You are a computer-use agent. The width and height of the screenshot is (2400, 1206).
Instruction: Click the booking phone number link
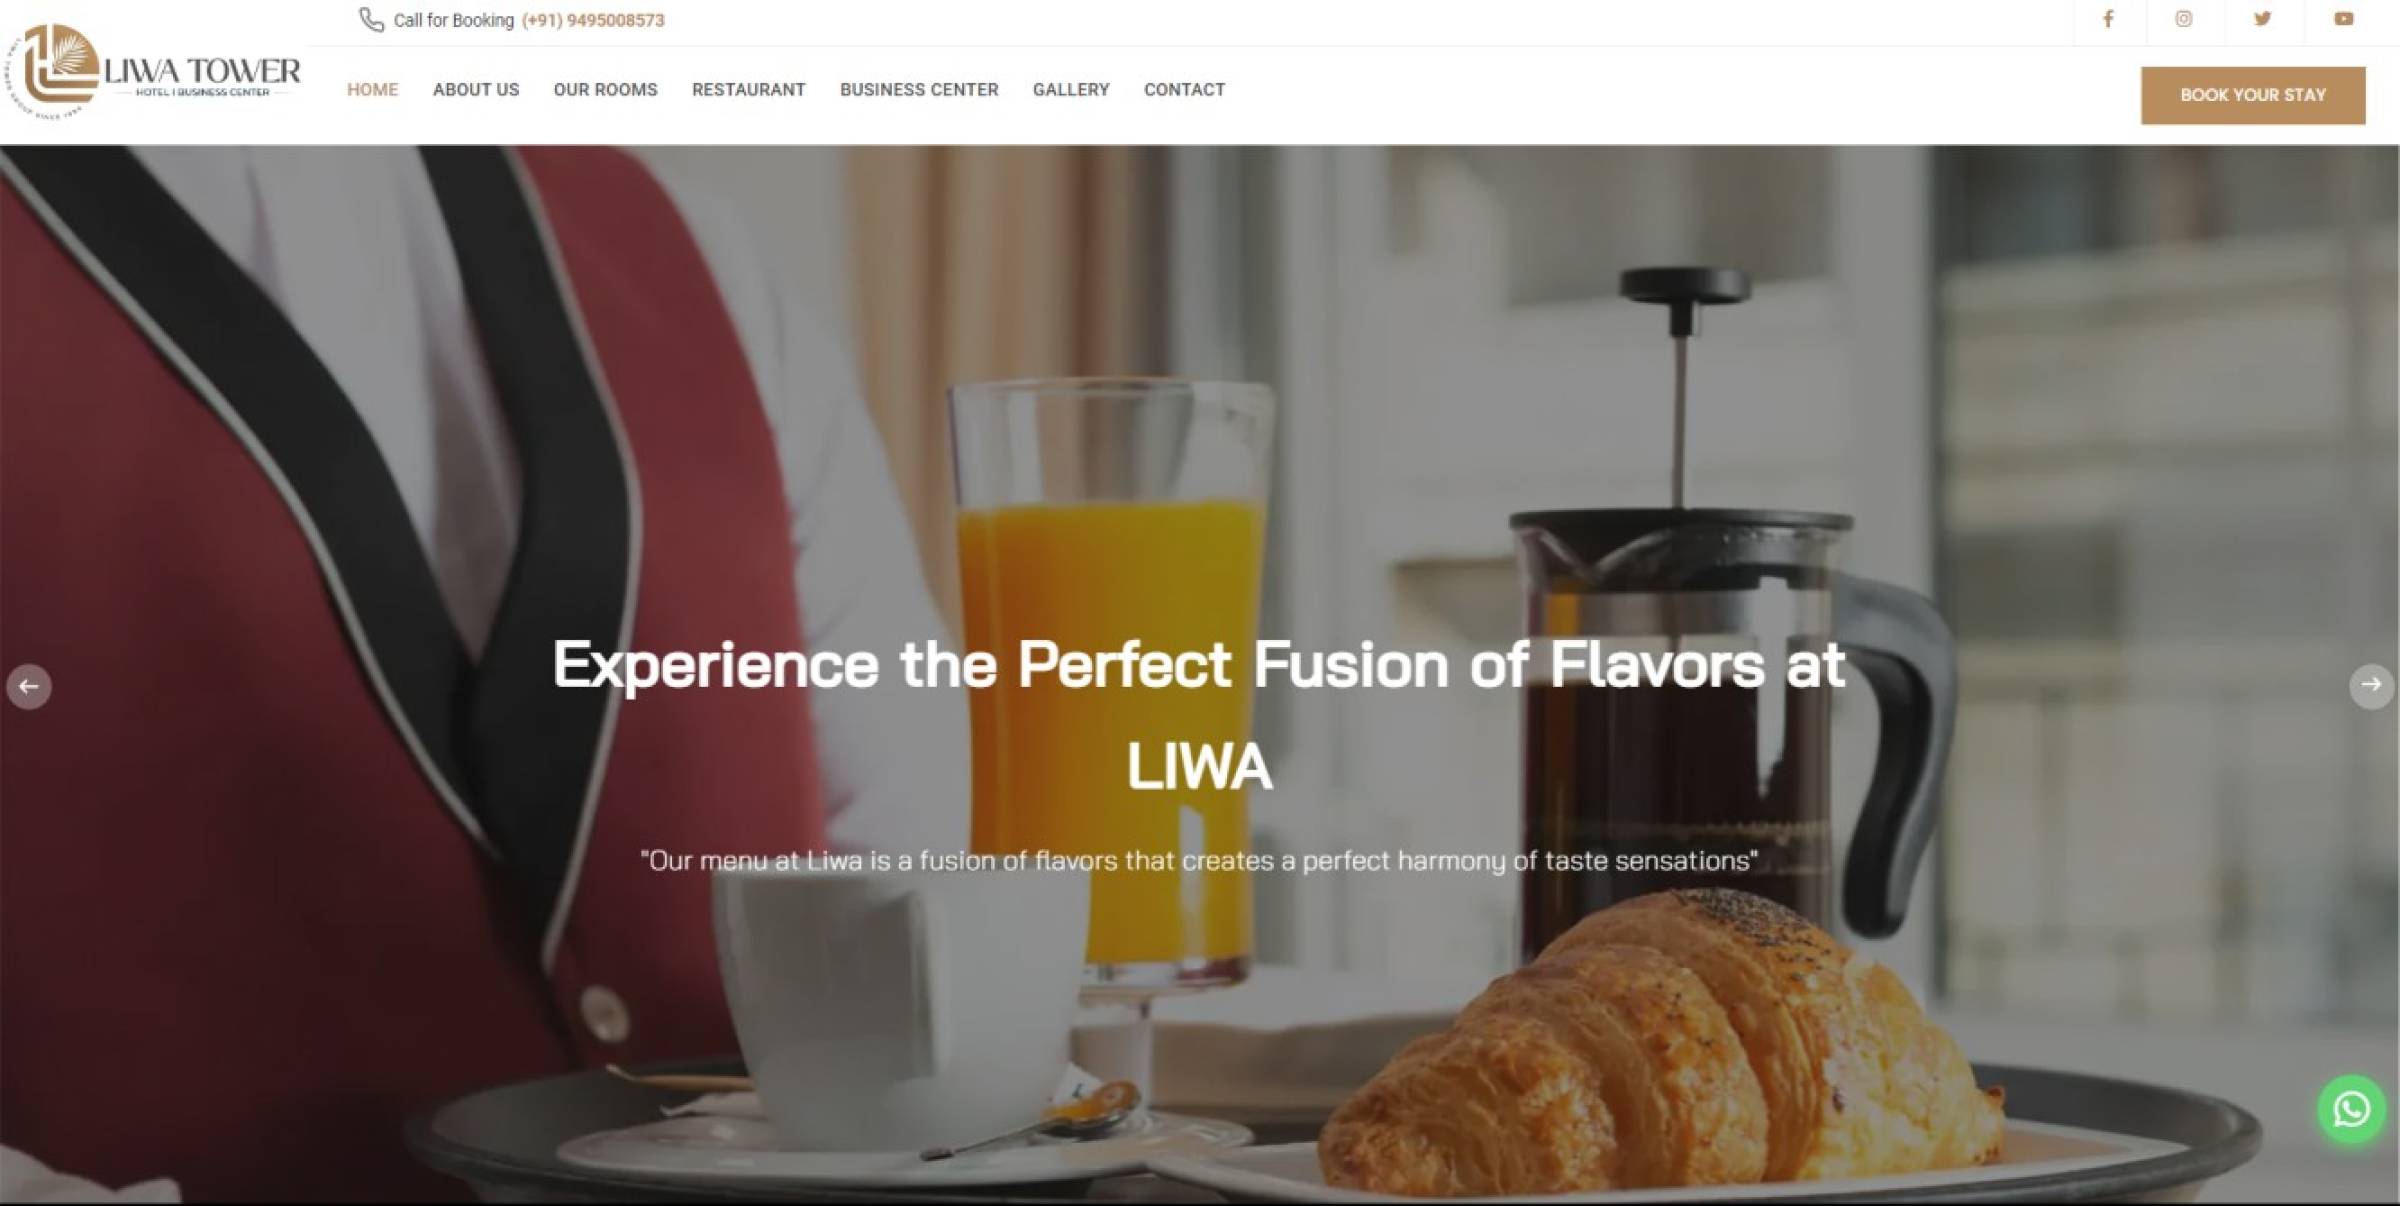tap(593, 21)
